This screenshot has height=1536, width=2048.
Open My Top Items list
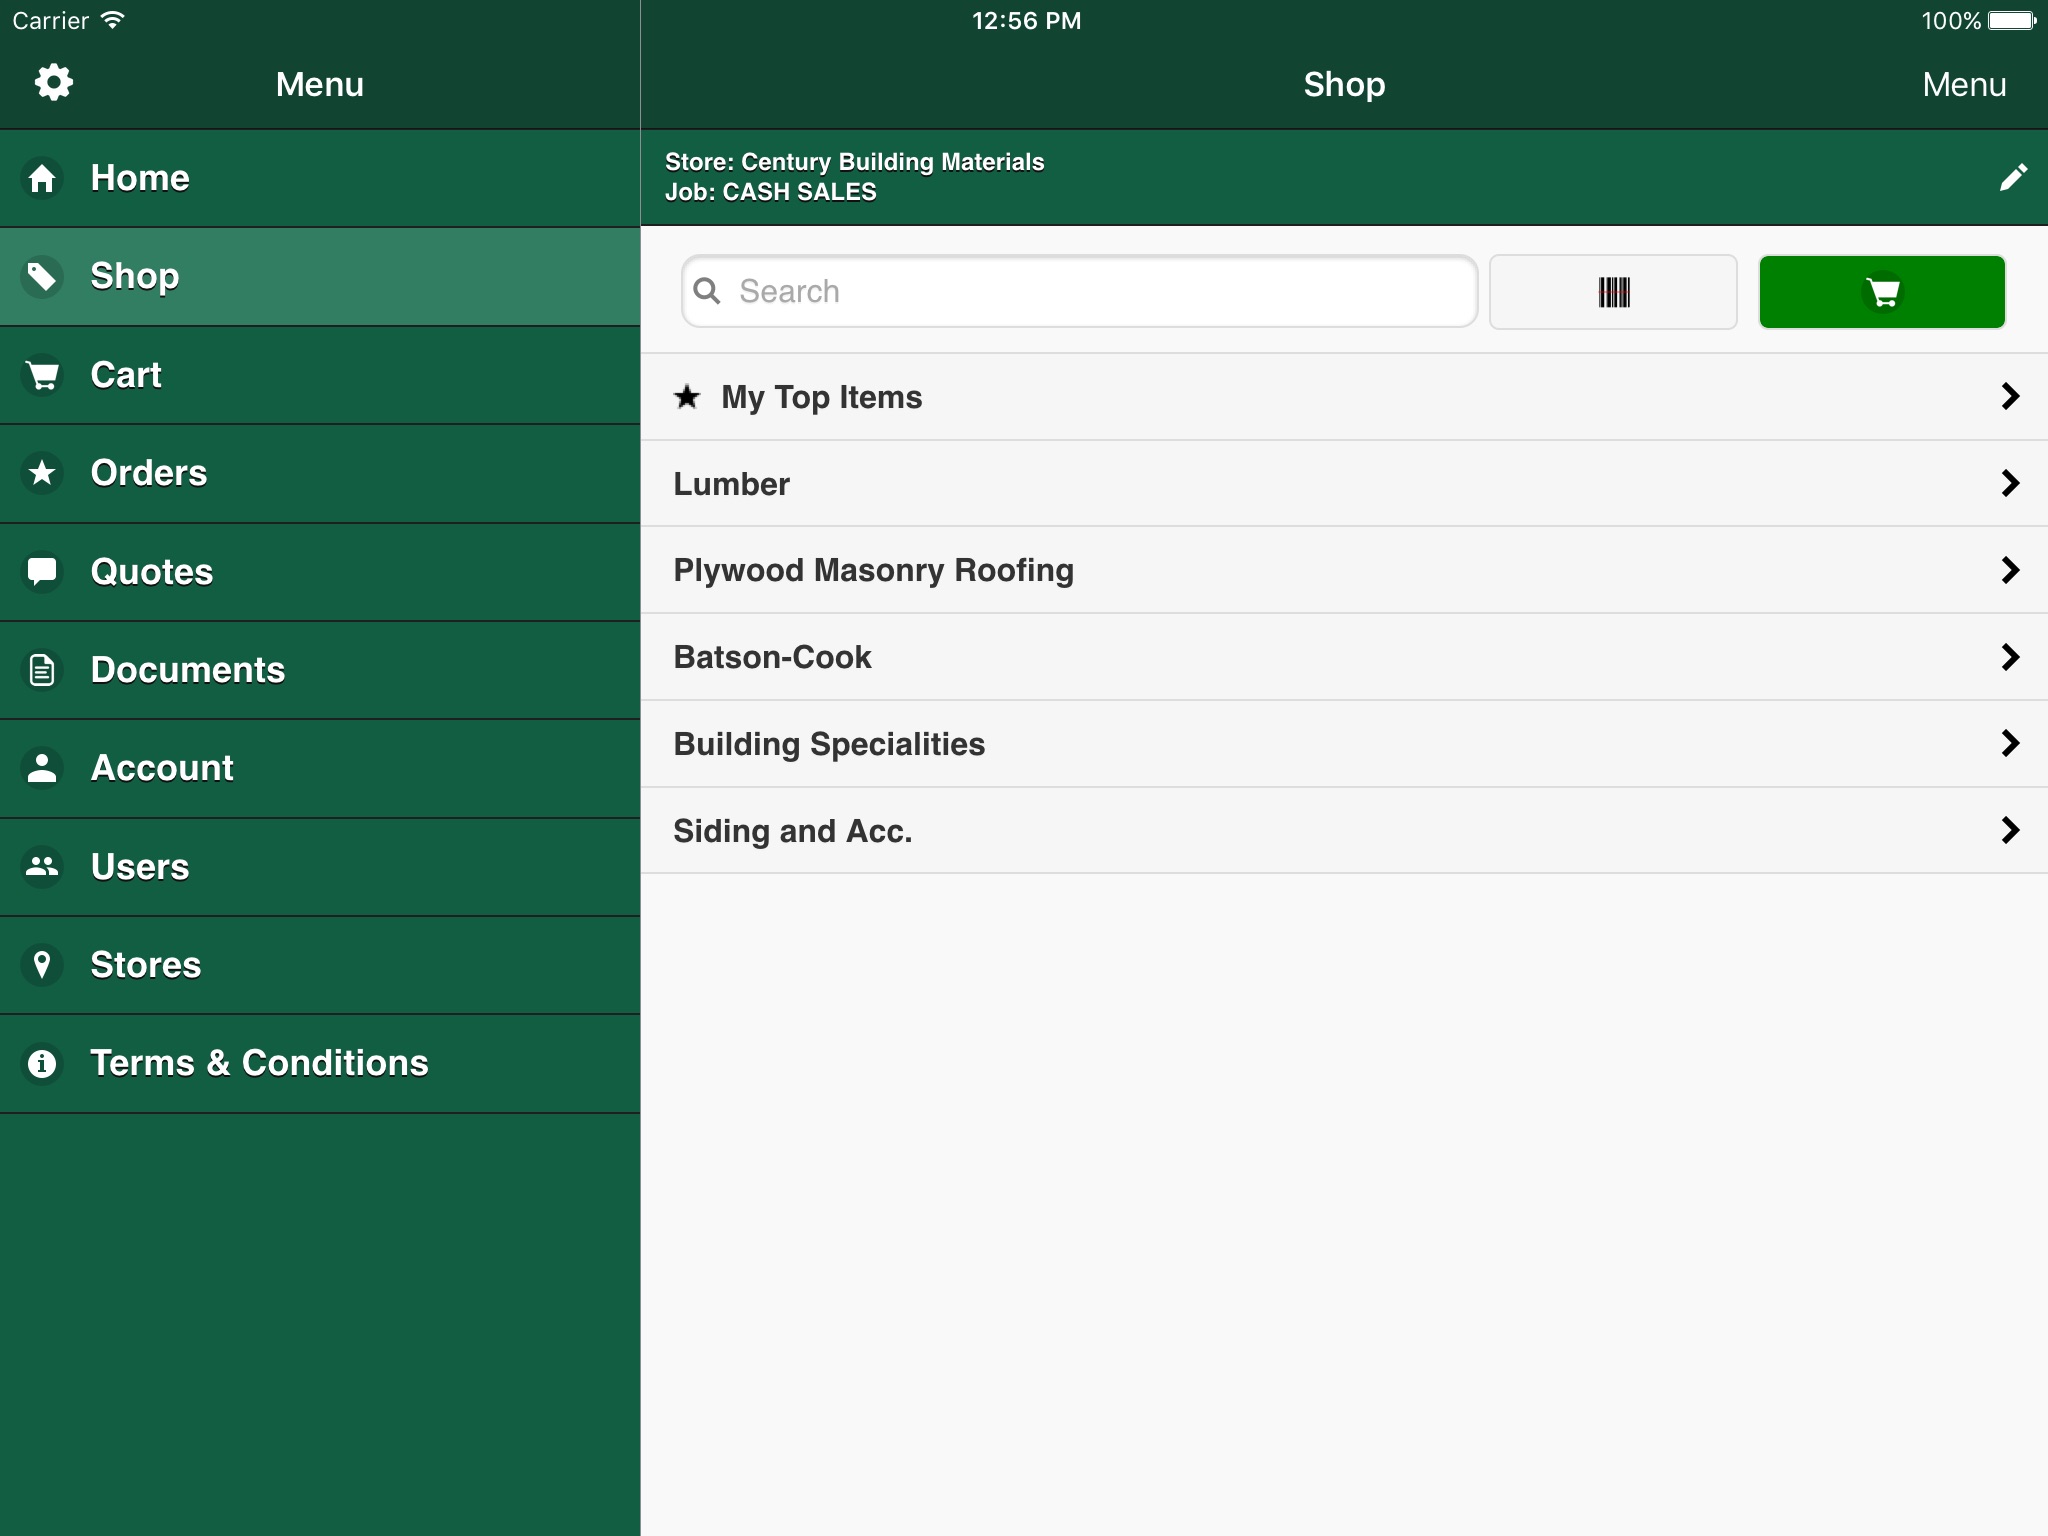[821, 397]
